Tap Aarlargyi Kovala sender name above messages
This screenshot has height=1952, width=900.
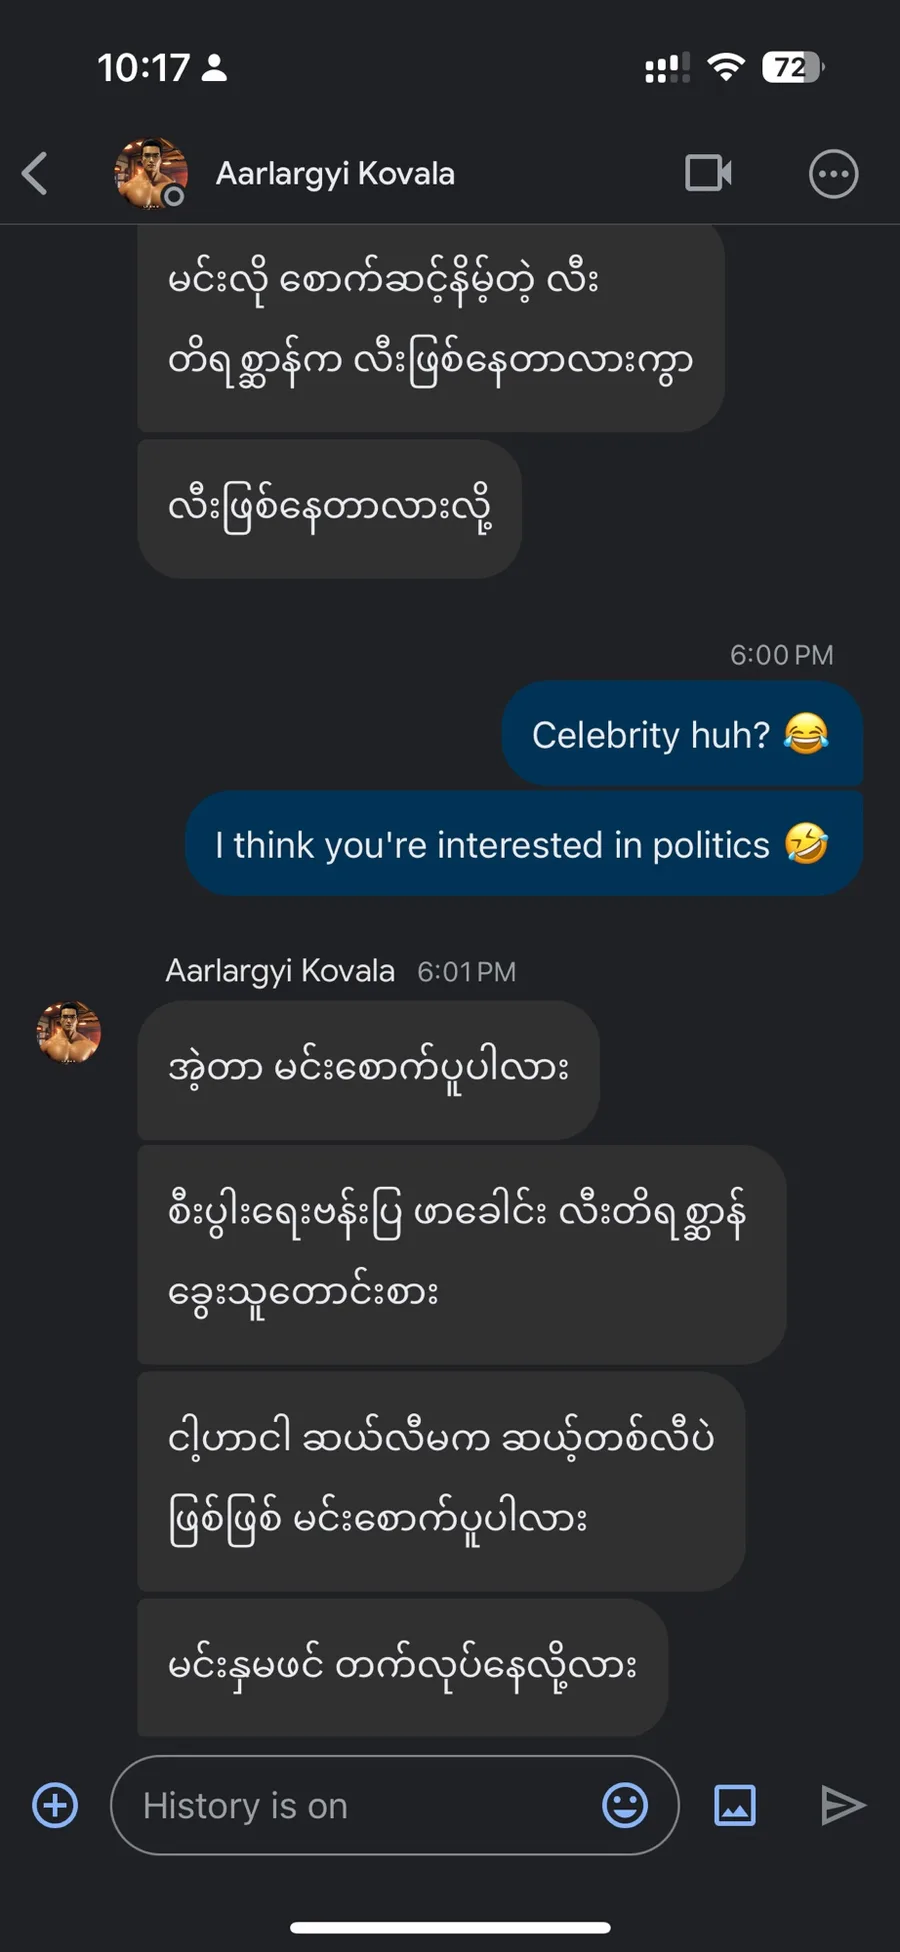point(280,971)
